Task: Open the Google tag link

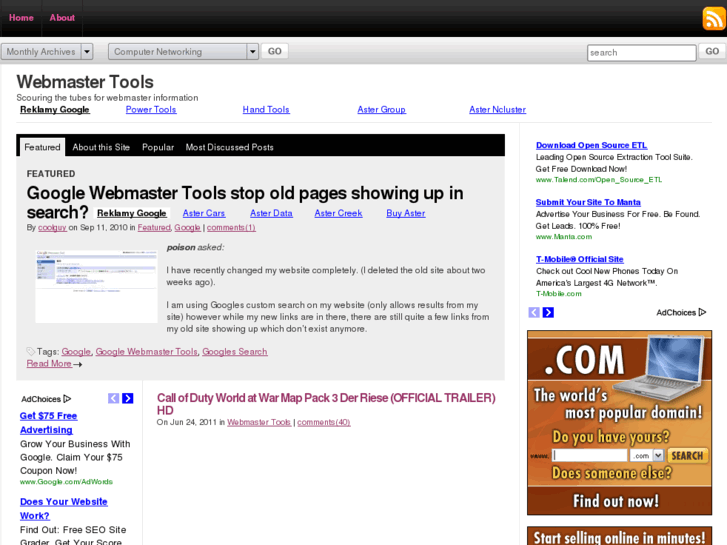Action: [76, 352]
